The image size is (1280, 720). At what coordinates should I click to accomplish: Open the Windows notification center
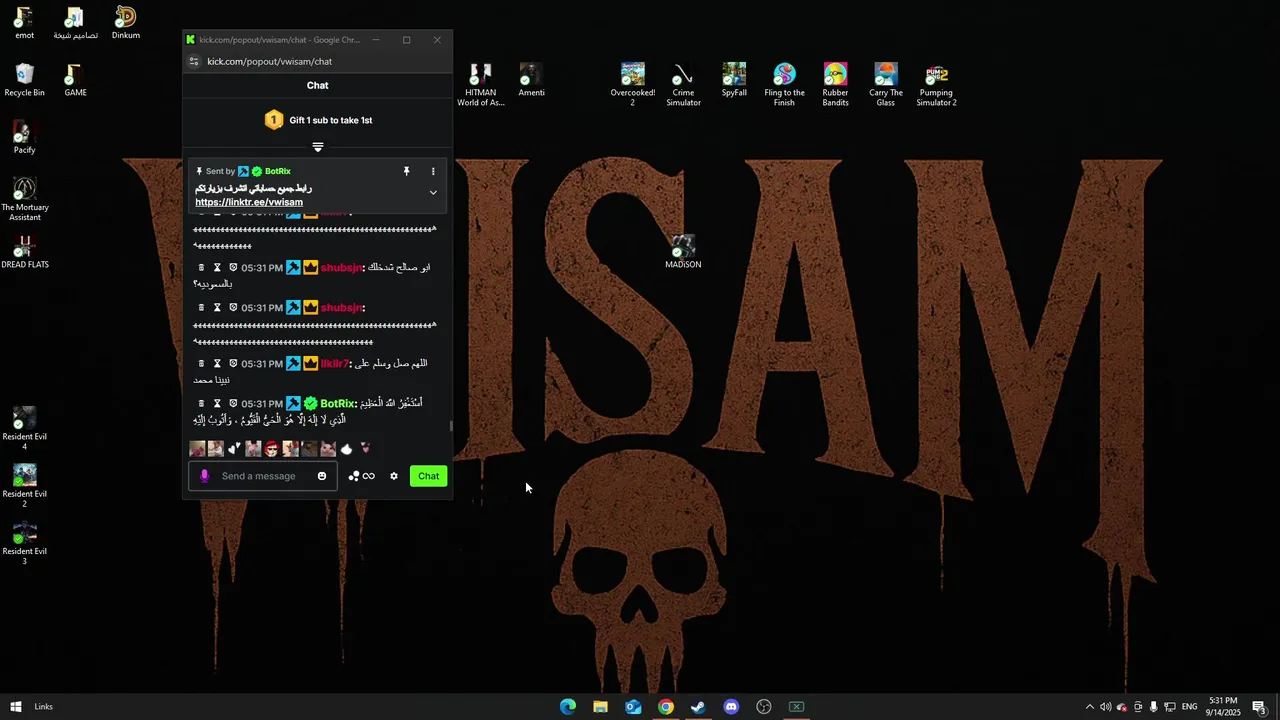[1259, 707]
